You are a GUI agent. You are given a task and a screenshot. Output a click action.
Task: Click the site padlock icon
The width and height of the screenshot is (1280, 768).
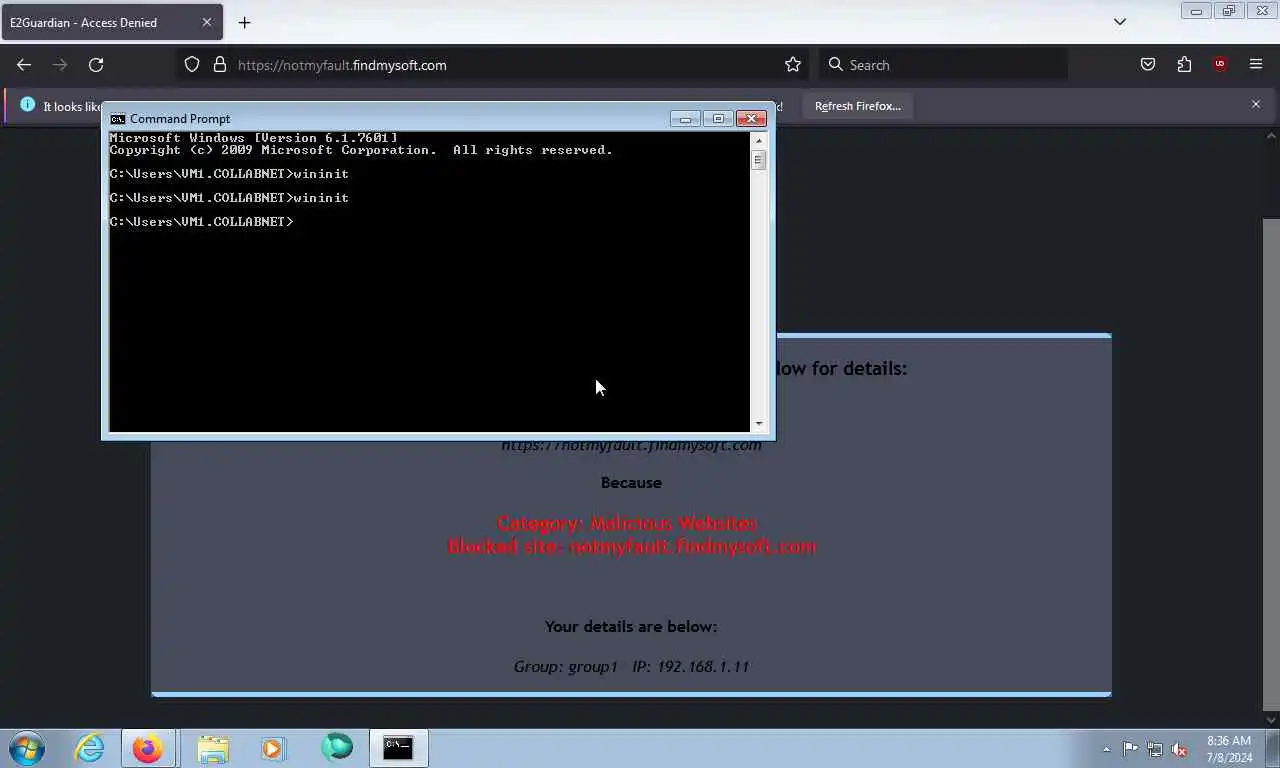pyautogui.click(x=220, y=64)
